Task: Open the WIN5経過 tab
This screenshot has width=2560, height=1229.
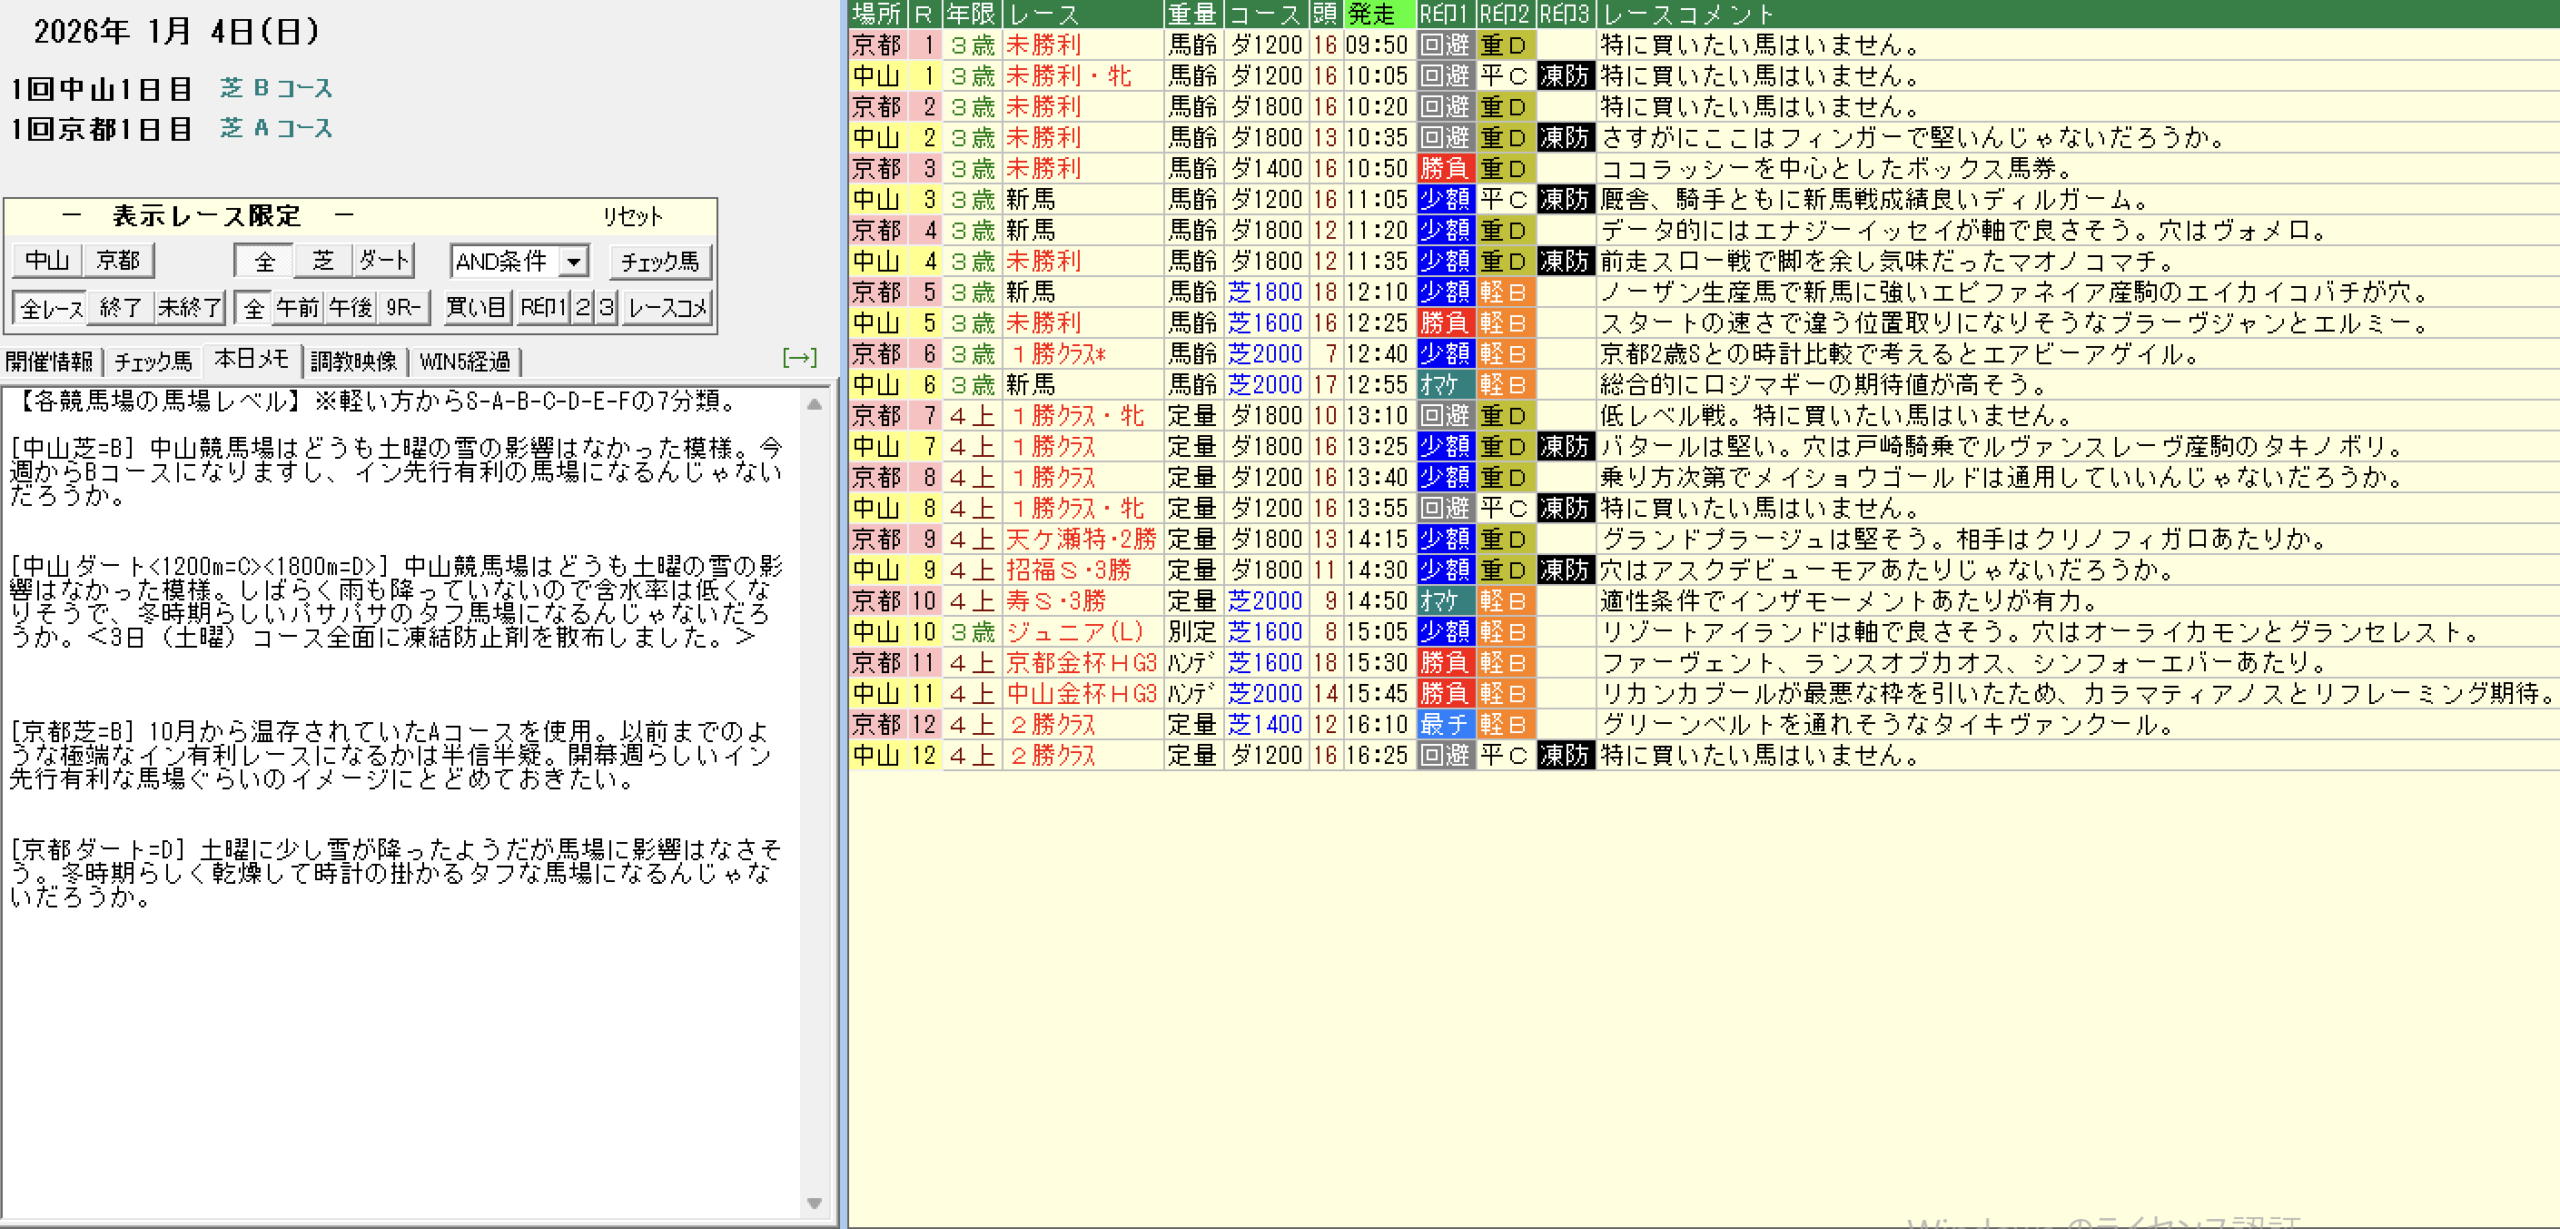Action: [x=465, y=361]
